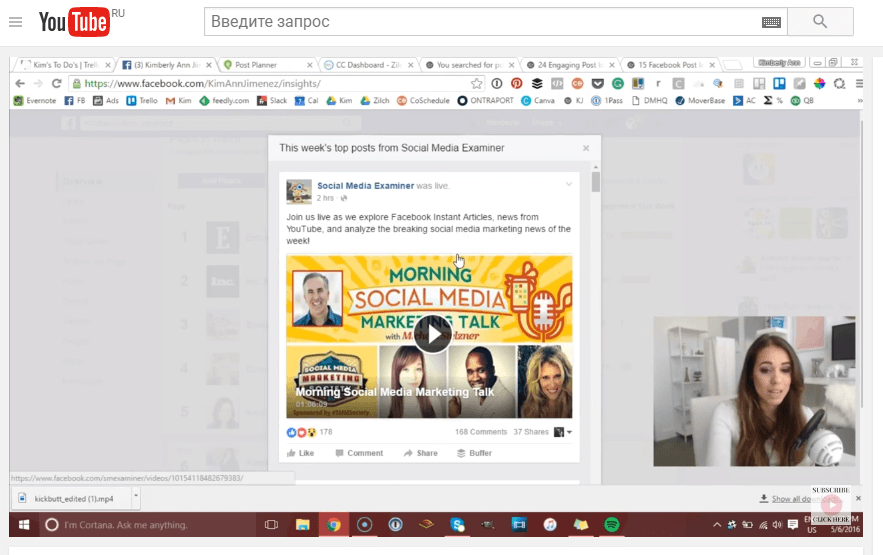Close the Post Planner tab
883x555 pixels.
(x=309, y=65)
